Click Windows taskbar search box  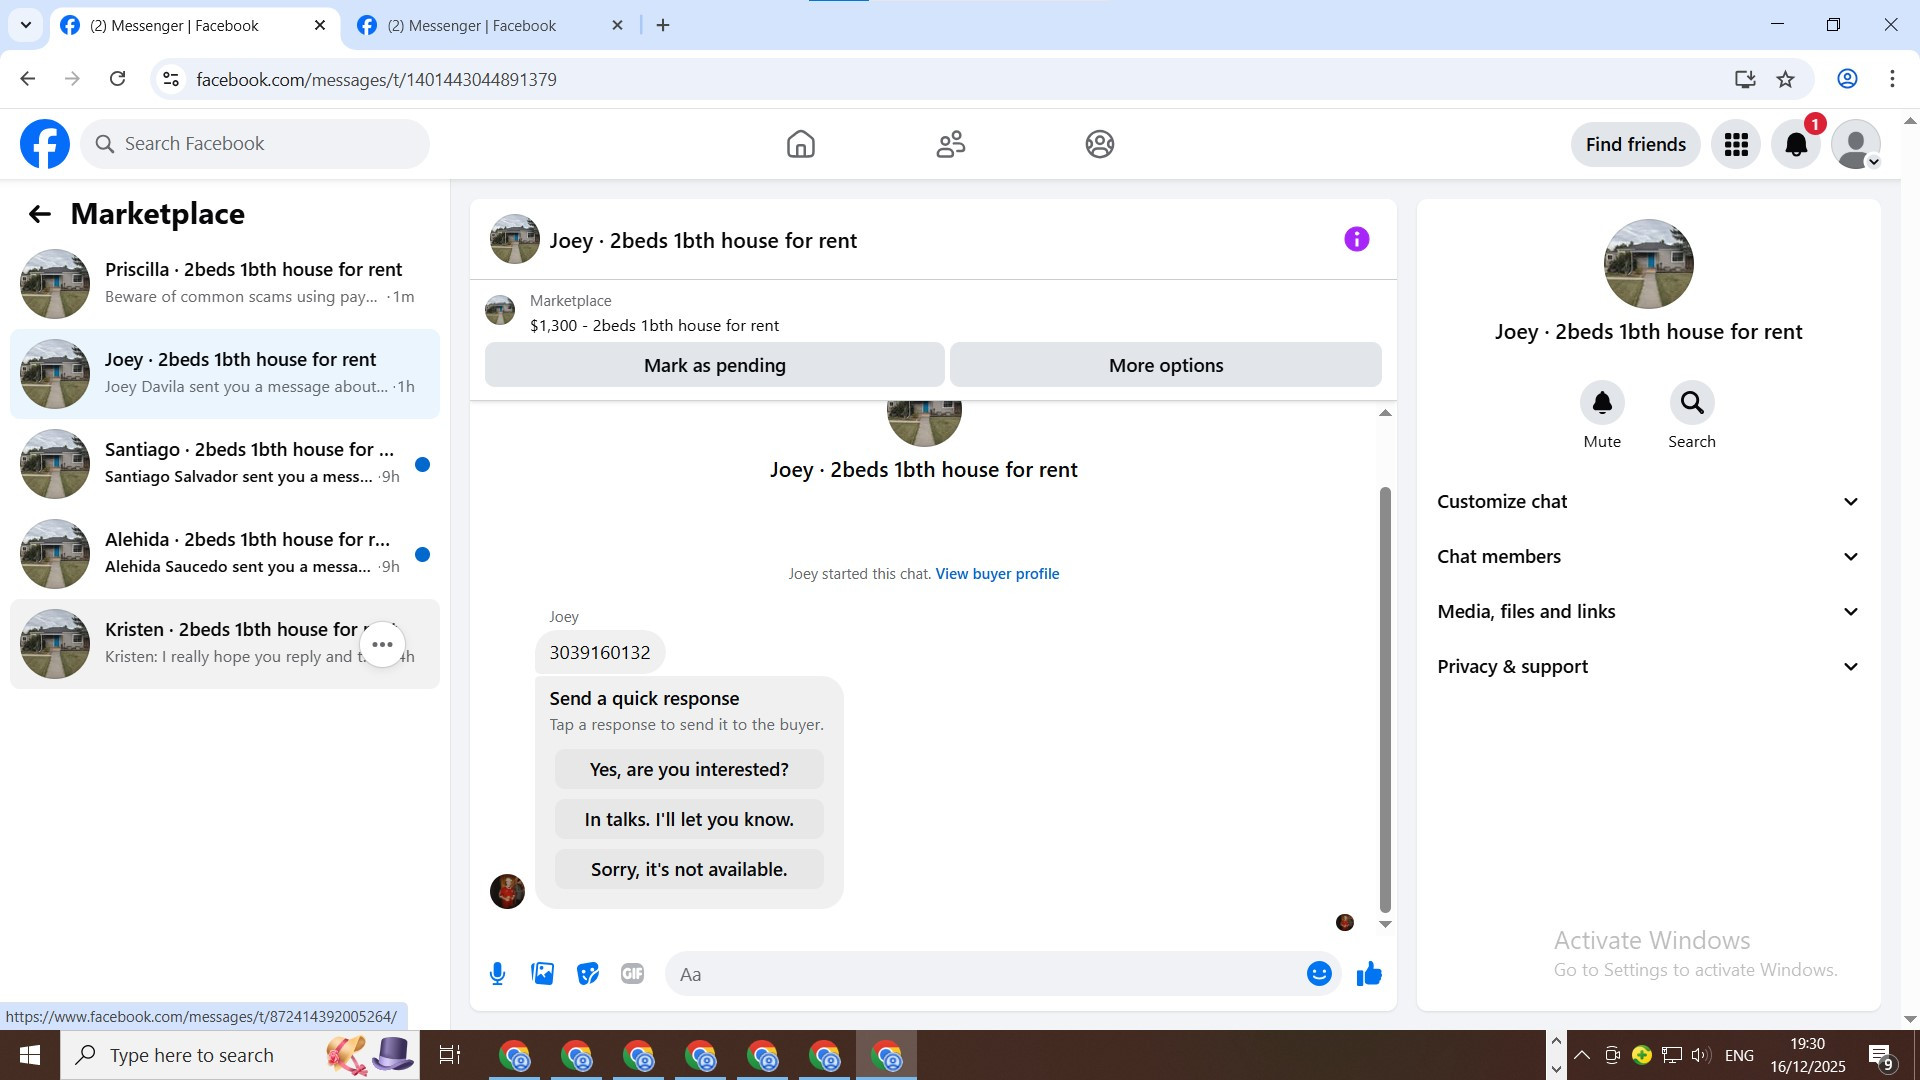pyautogui.click(x=240, y=1055)
